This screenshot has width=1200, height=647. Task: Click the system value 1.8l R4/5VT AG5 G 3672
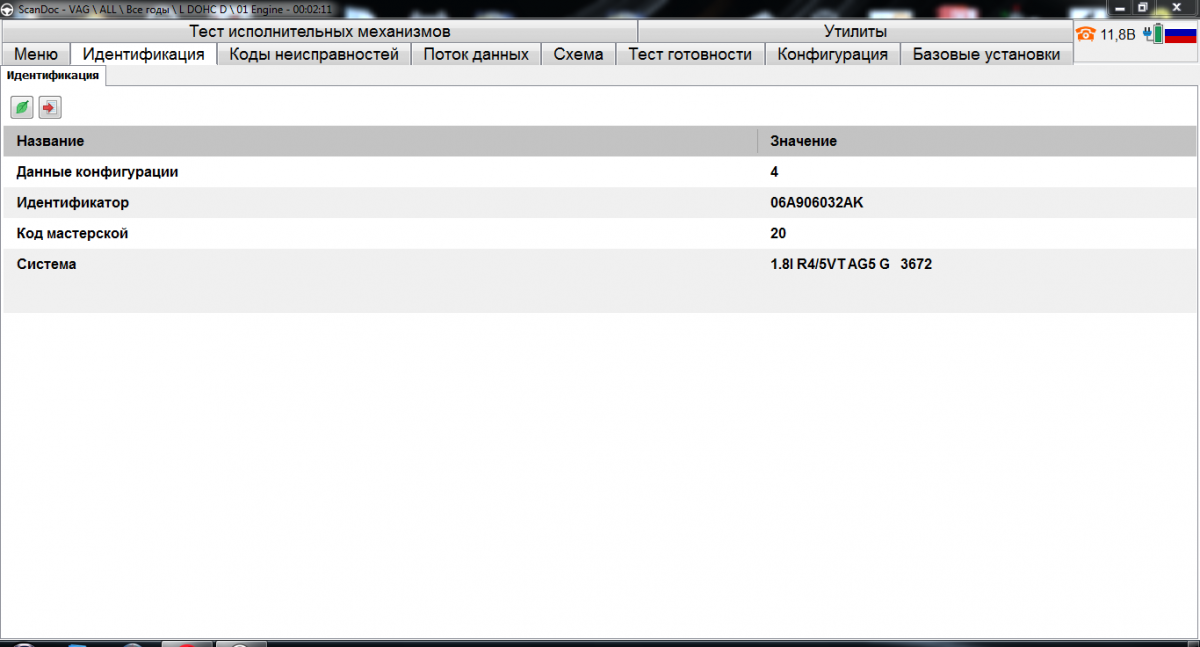pyautogui.click(x=851, y=264)
